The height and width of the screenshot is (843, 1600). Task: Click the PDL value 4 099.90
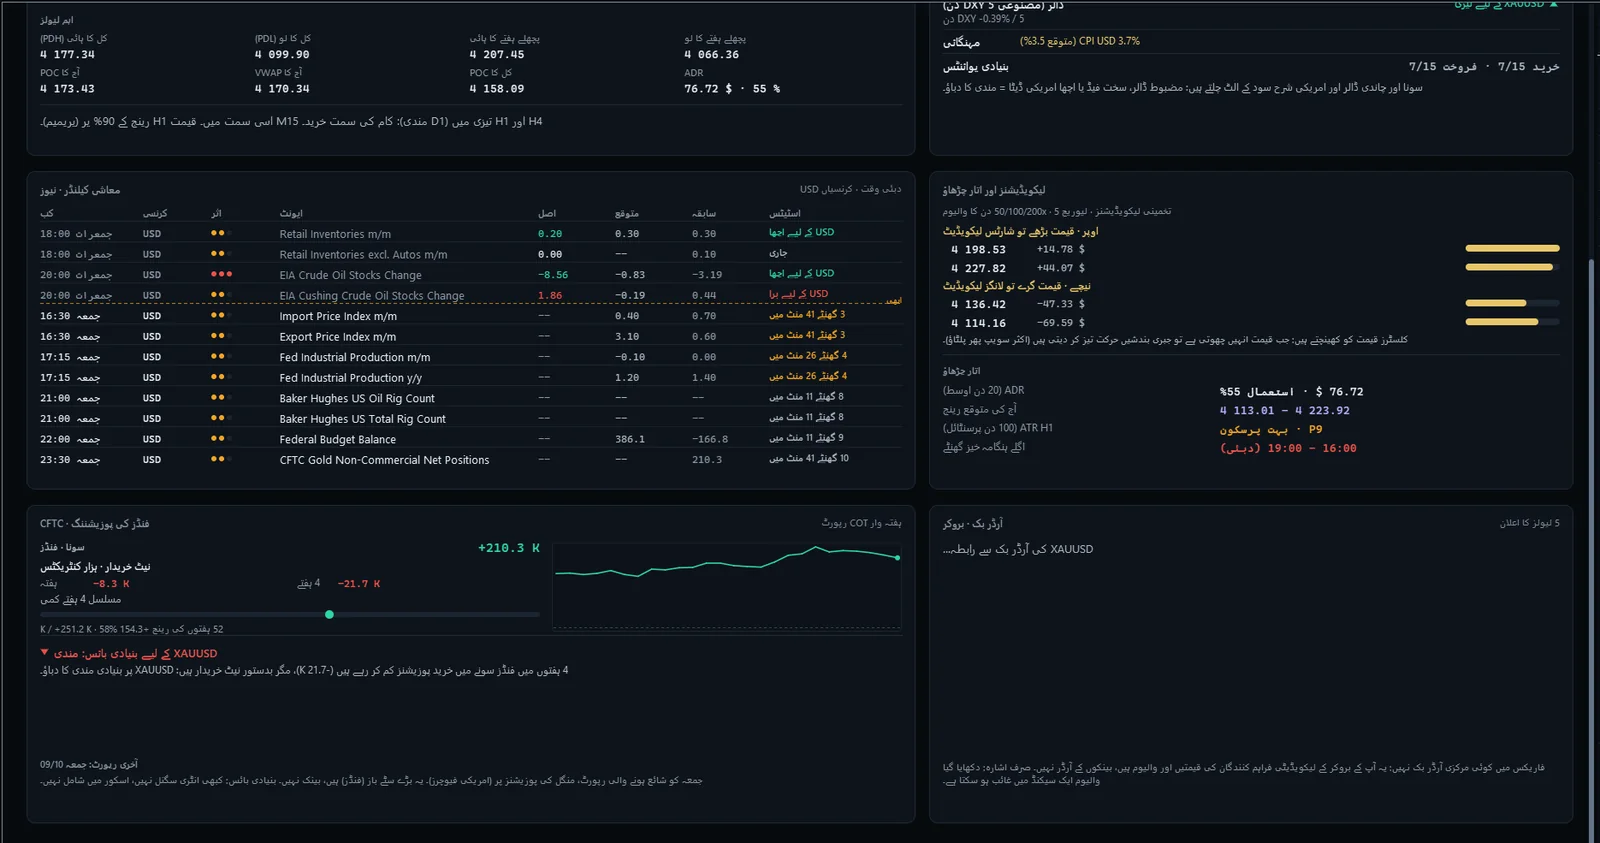pyautogui.click(x=282, y=55)
